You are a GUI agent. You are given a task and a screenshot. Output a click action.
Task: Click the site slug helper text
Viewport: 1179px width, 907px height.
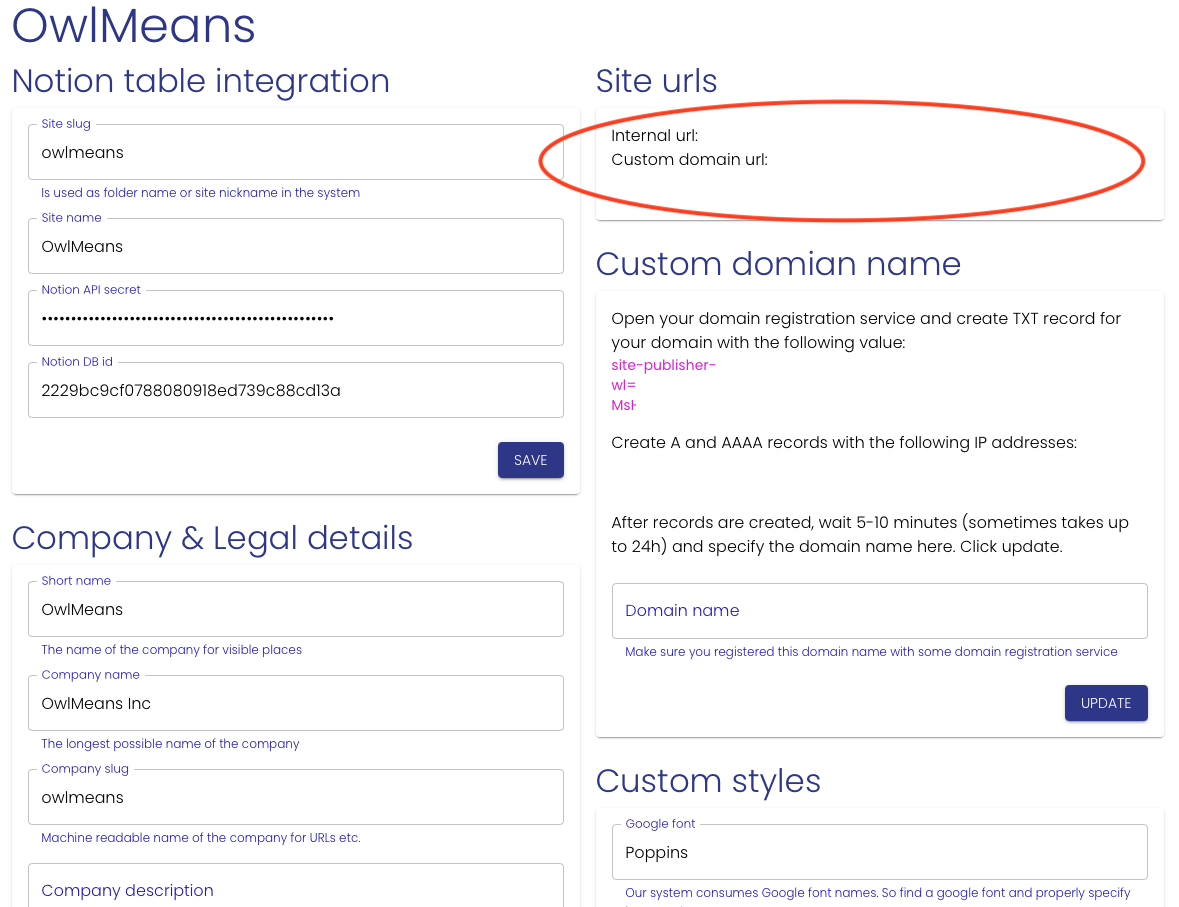pos(201,193)
